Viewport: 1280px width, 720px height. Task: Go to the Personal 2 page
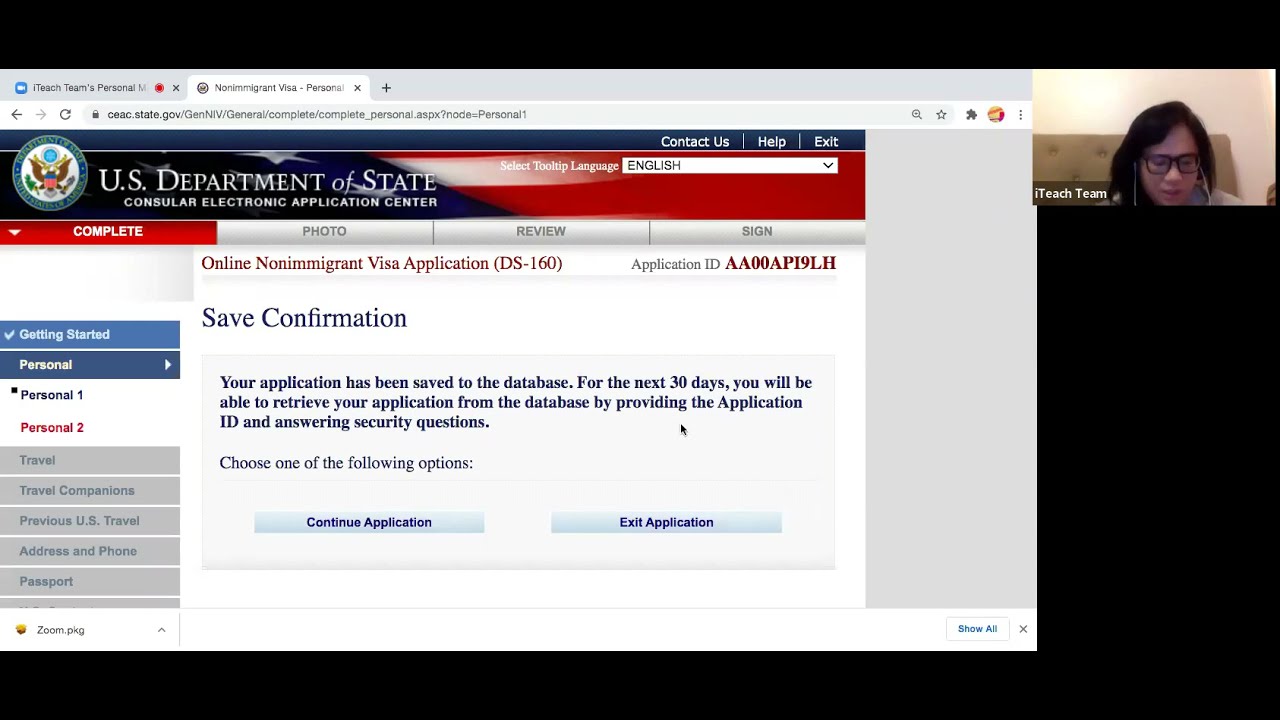click(x=52, y=428)
